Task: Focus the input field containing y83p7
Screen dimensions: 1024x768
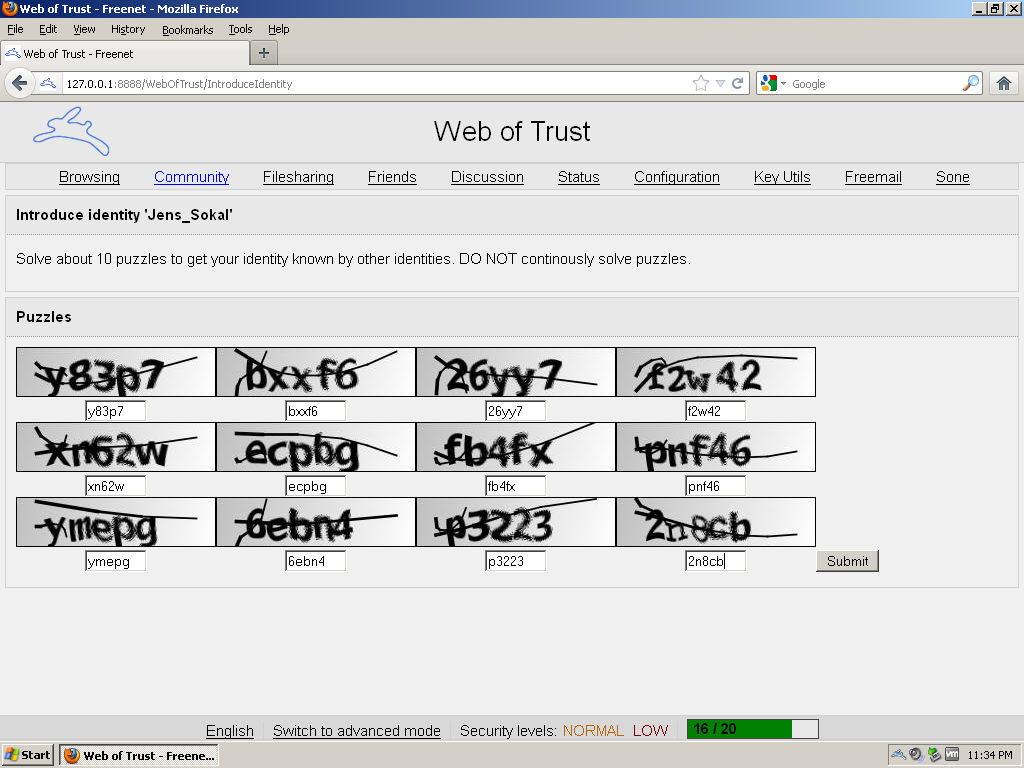Action: 116,411
